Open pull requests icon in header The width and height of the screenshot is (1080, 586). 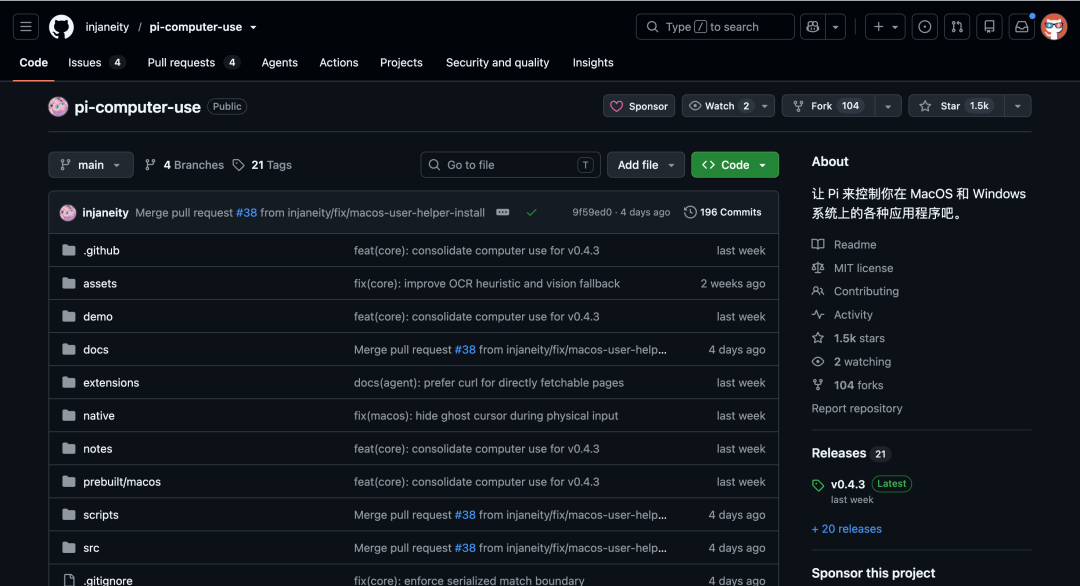[x=957, y=27]
